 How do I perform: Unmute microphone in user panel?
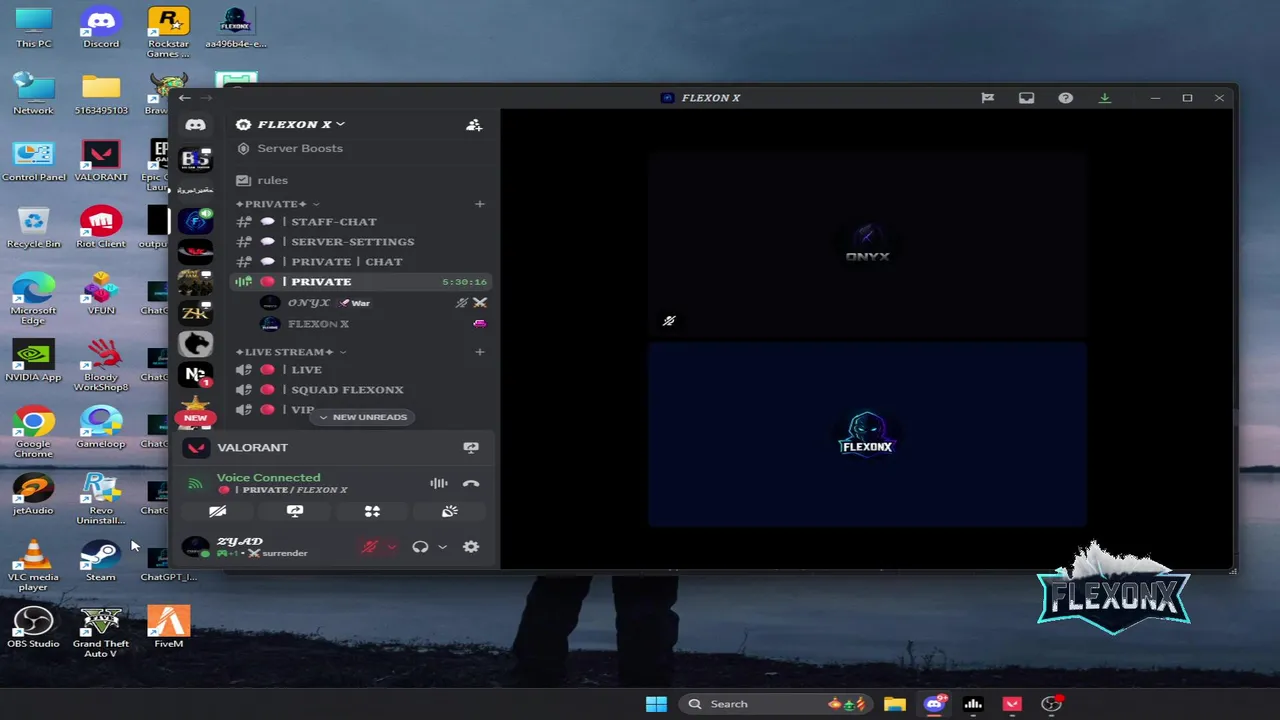tap(370, 547)
